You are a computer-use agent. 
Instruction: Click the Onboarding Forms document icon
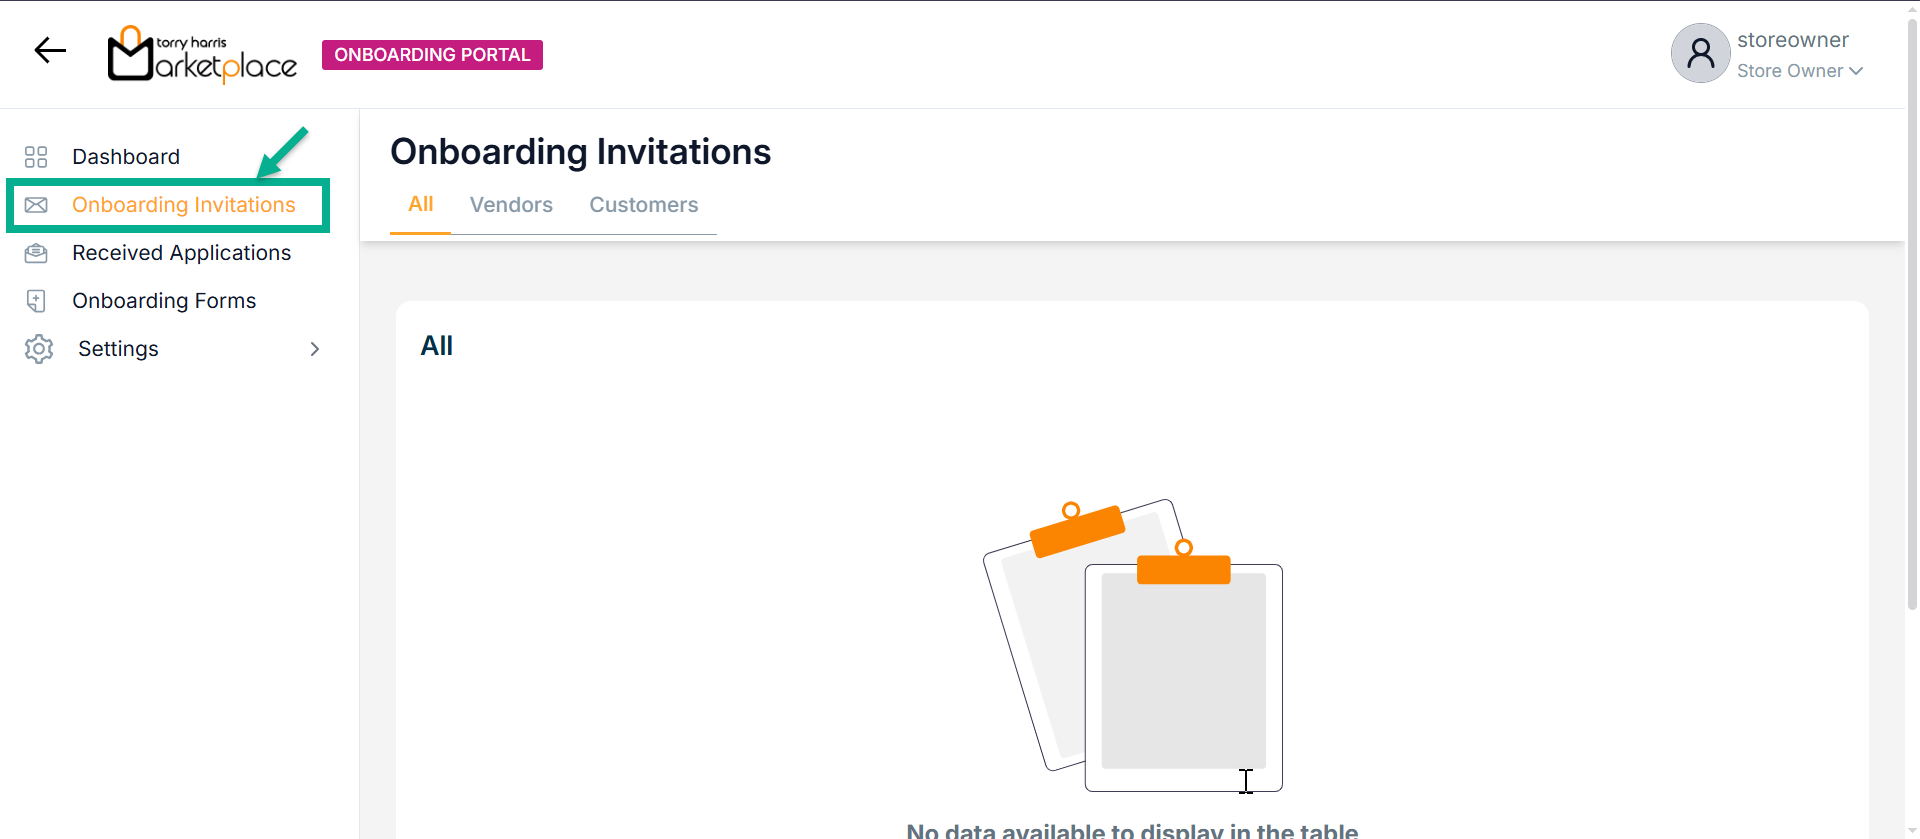point(36,301)
